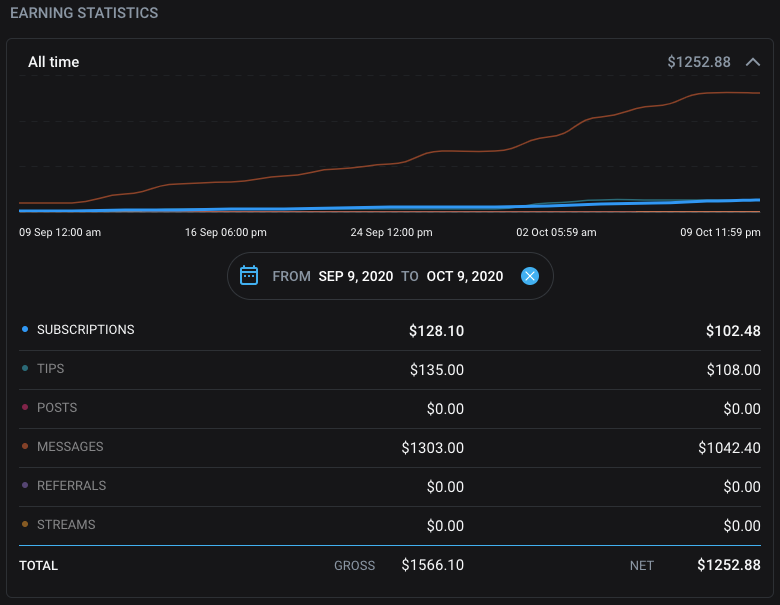Toggle the Tips teal legend dot
This screenshot has width=780, height=605.
(25, 368)
